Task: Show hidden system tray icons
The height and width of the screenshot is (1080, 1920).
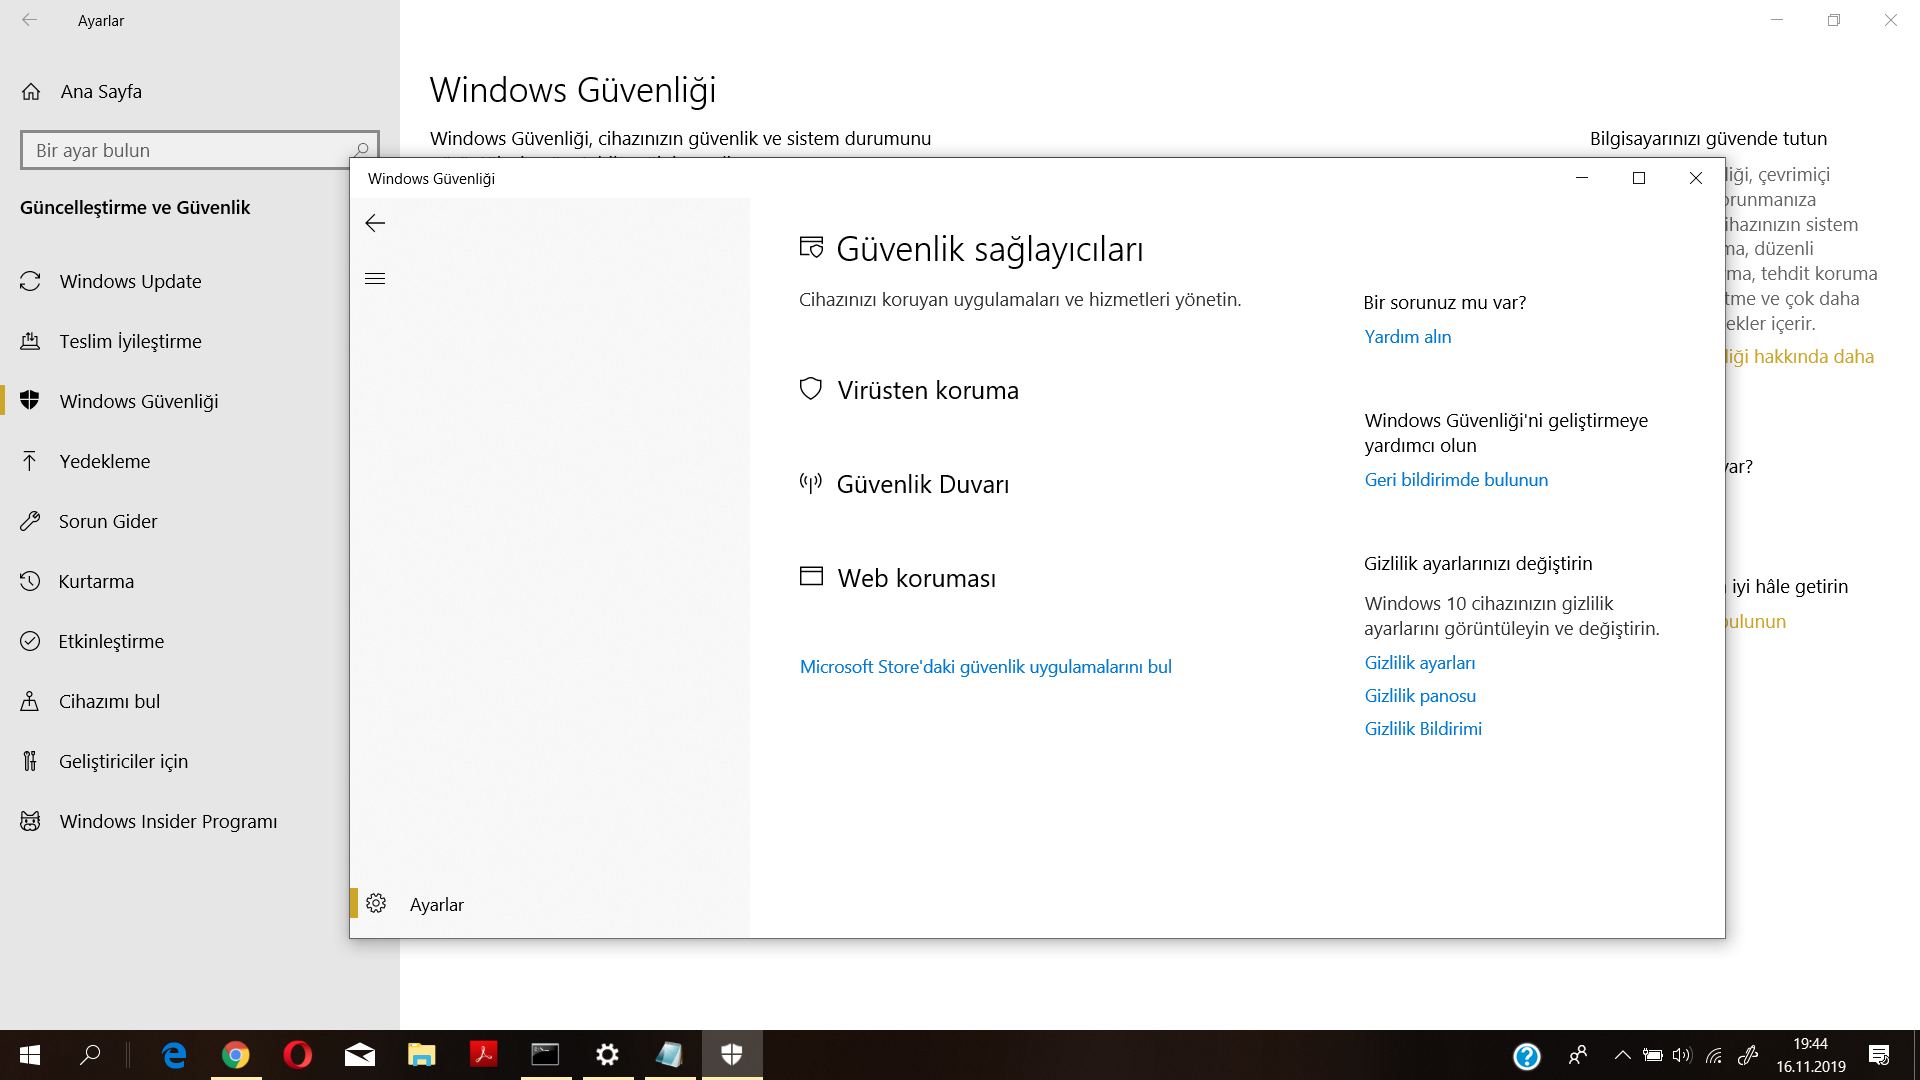Action: pyautogui.click(x=1623, y=1055)
